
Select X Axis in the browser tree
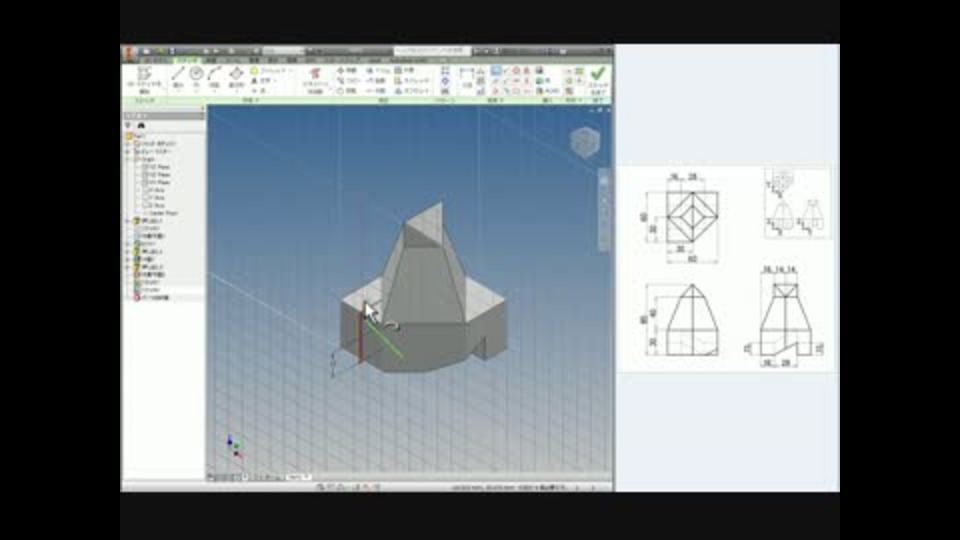click(154, 190)
